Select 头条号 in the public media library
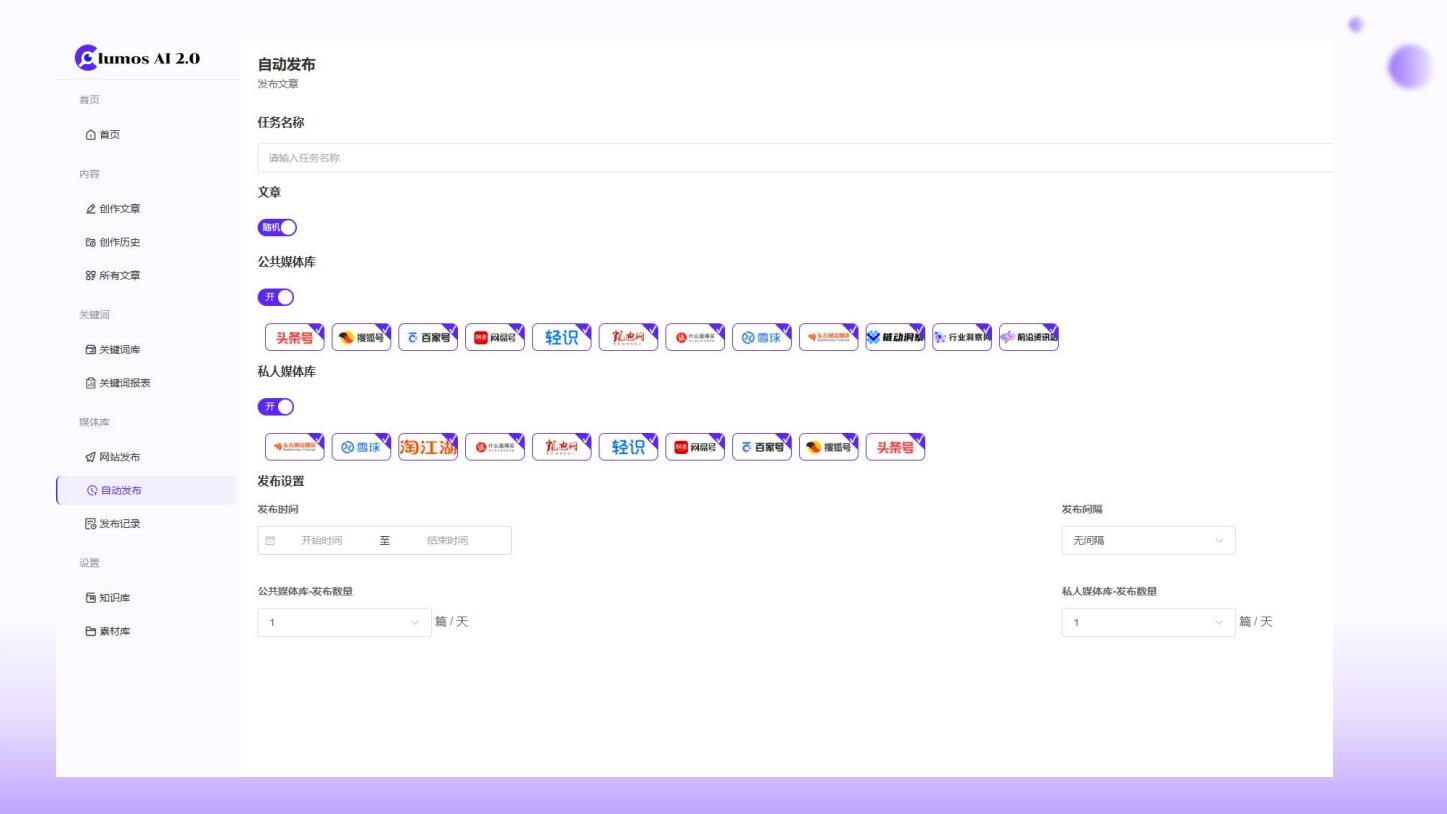This screenshot has height=814, width=1447. tap(294, 338)
